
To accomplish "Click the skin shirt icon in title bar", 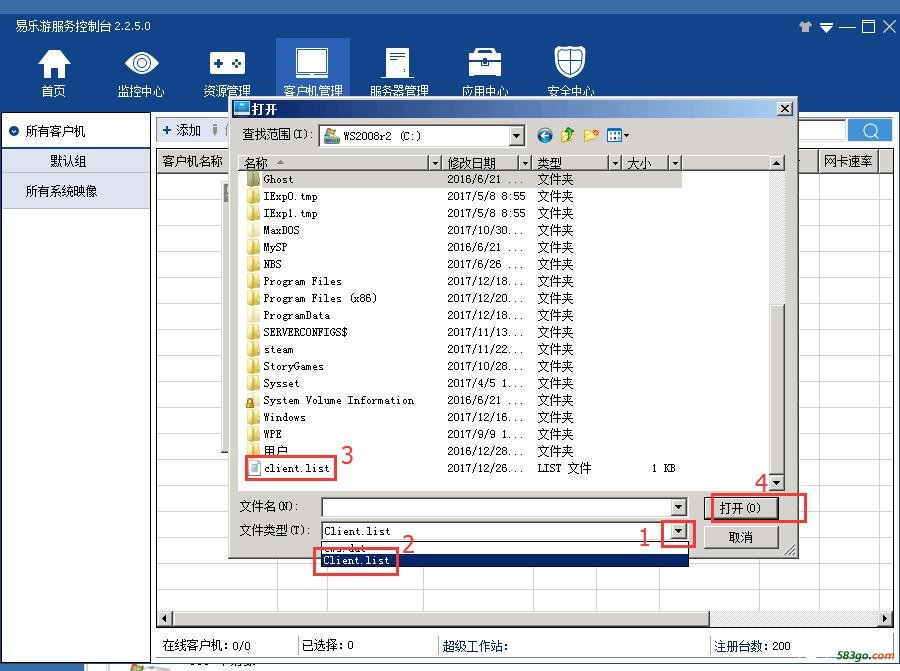I will click(805, 26).
